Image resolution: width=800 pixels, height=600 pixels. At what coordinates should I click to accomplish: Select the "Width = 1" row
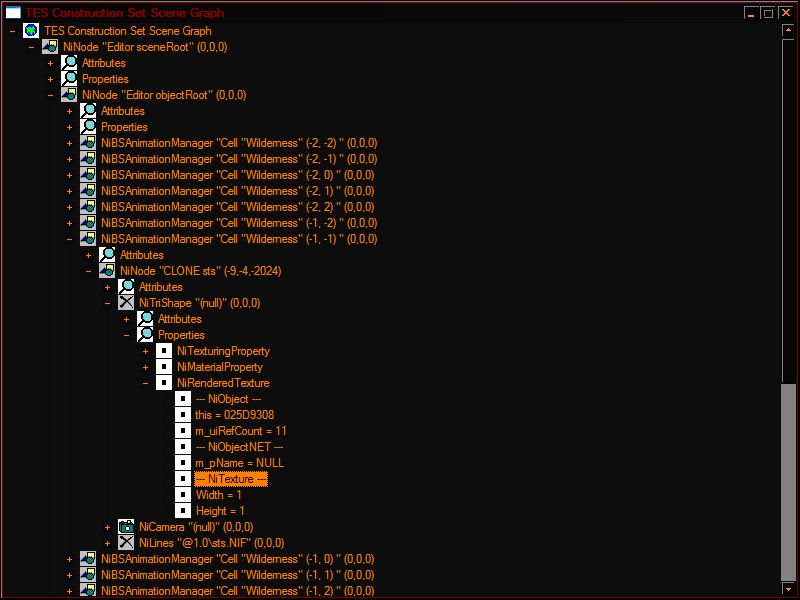[218, 494]
